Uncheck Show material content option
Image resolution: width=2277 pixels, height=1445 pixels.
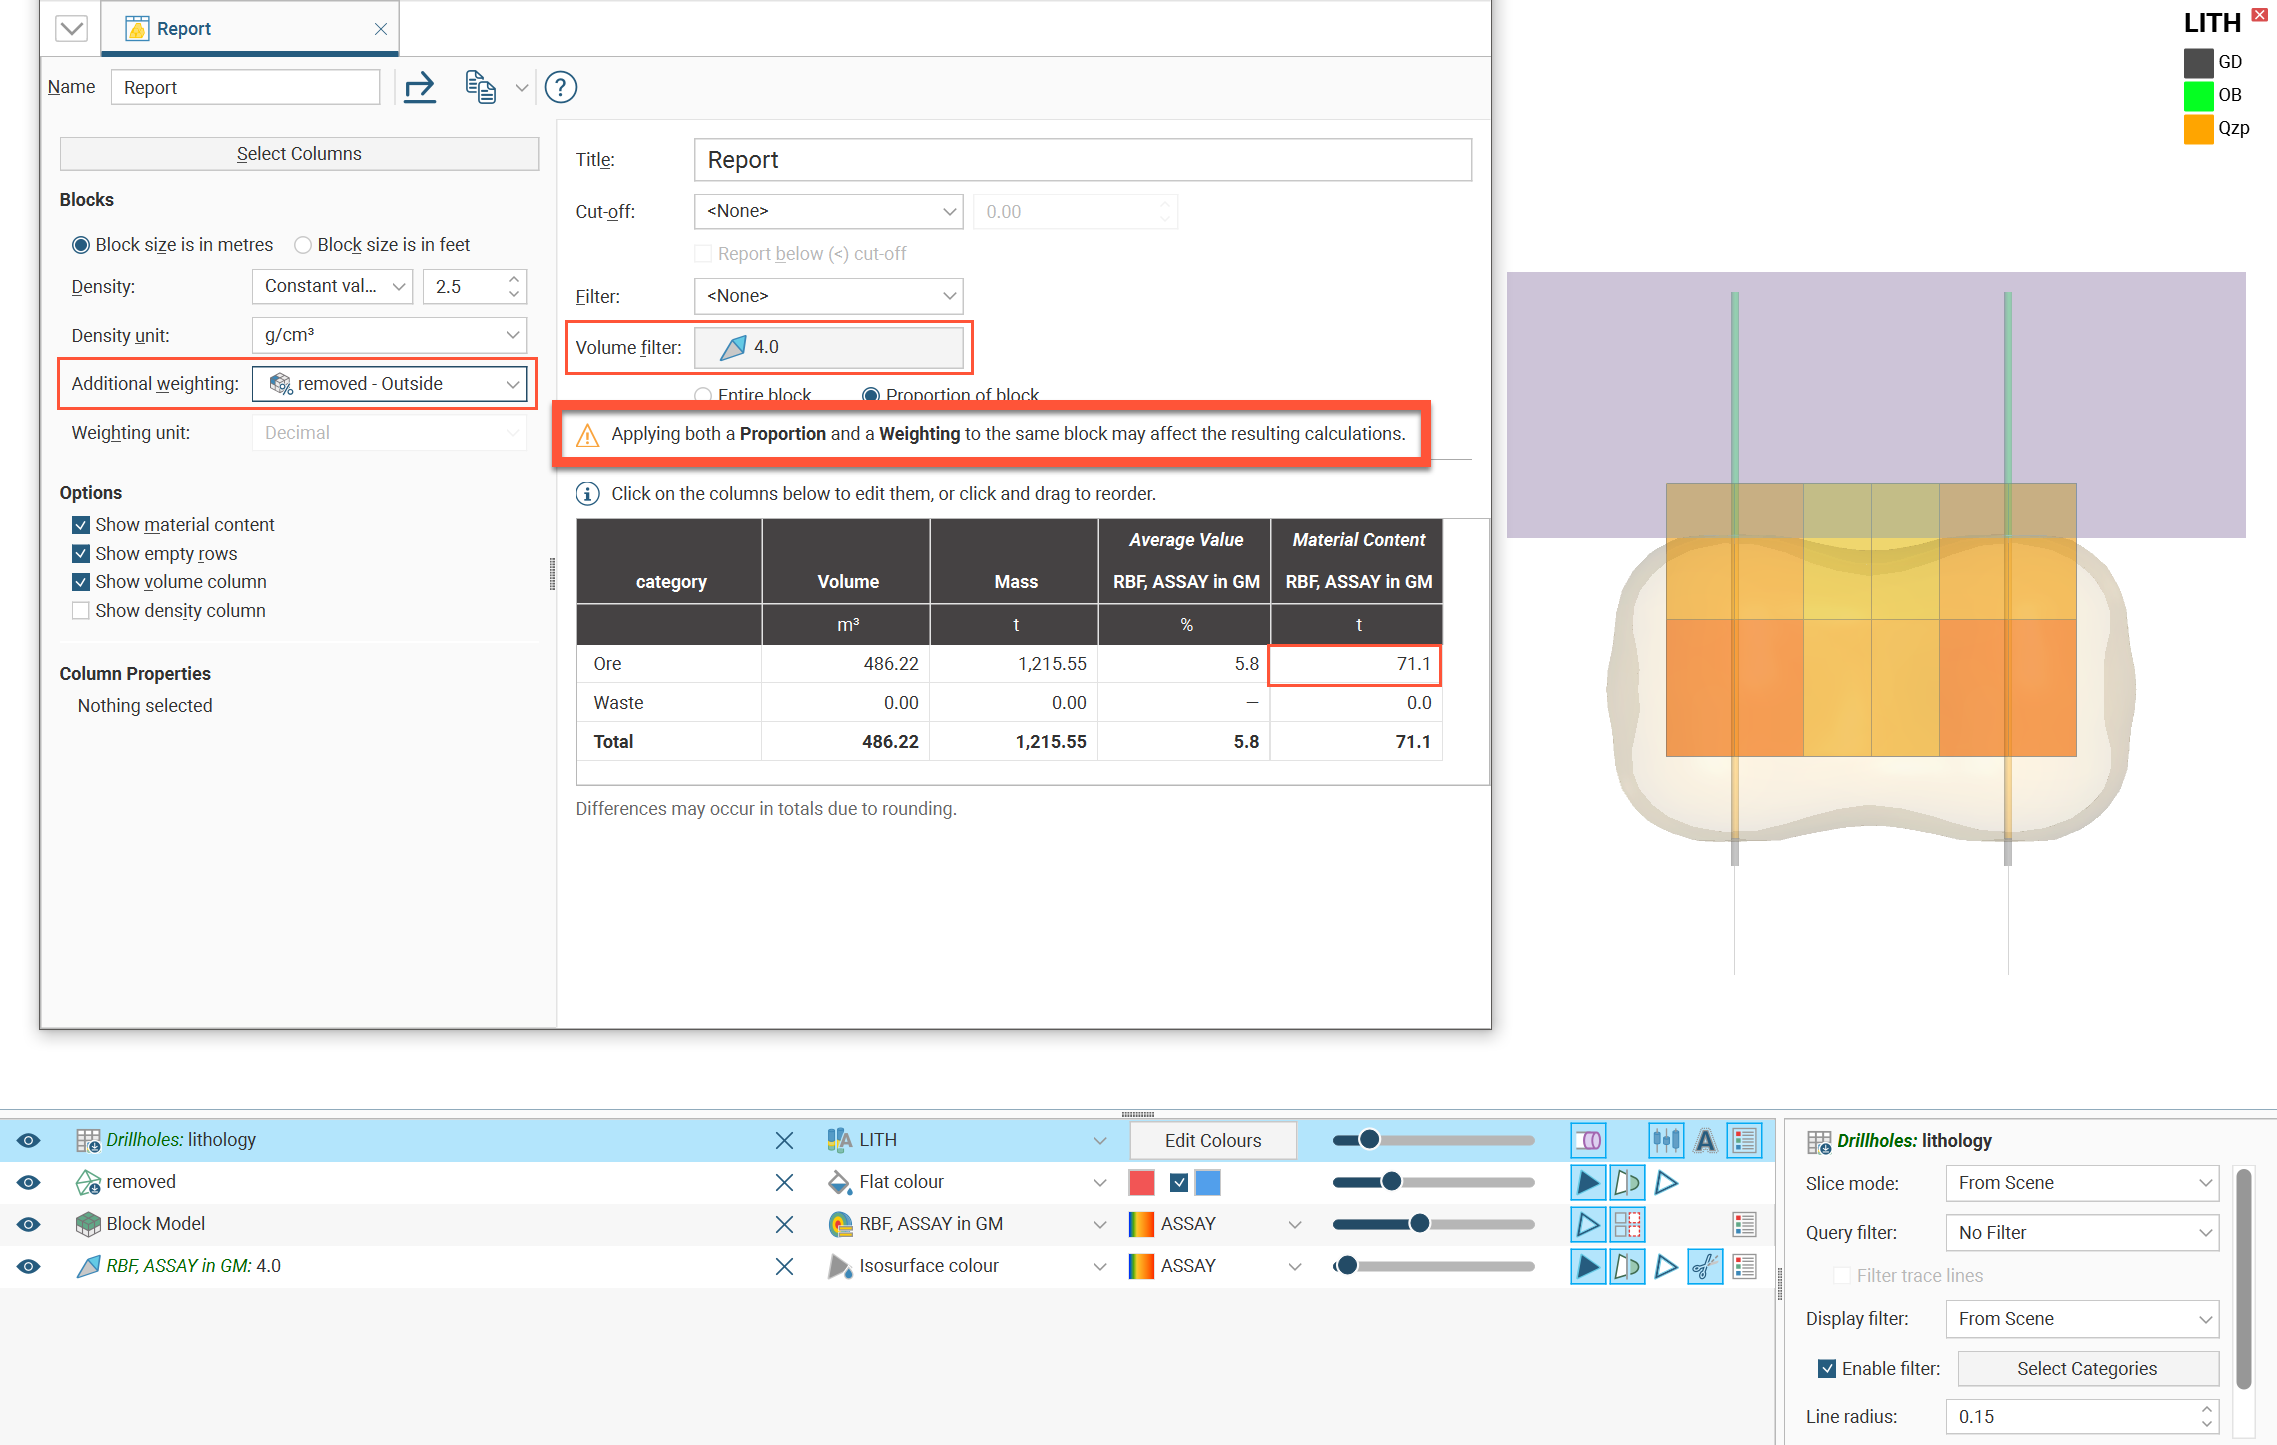click(x=81, y=525)
